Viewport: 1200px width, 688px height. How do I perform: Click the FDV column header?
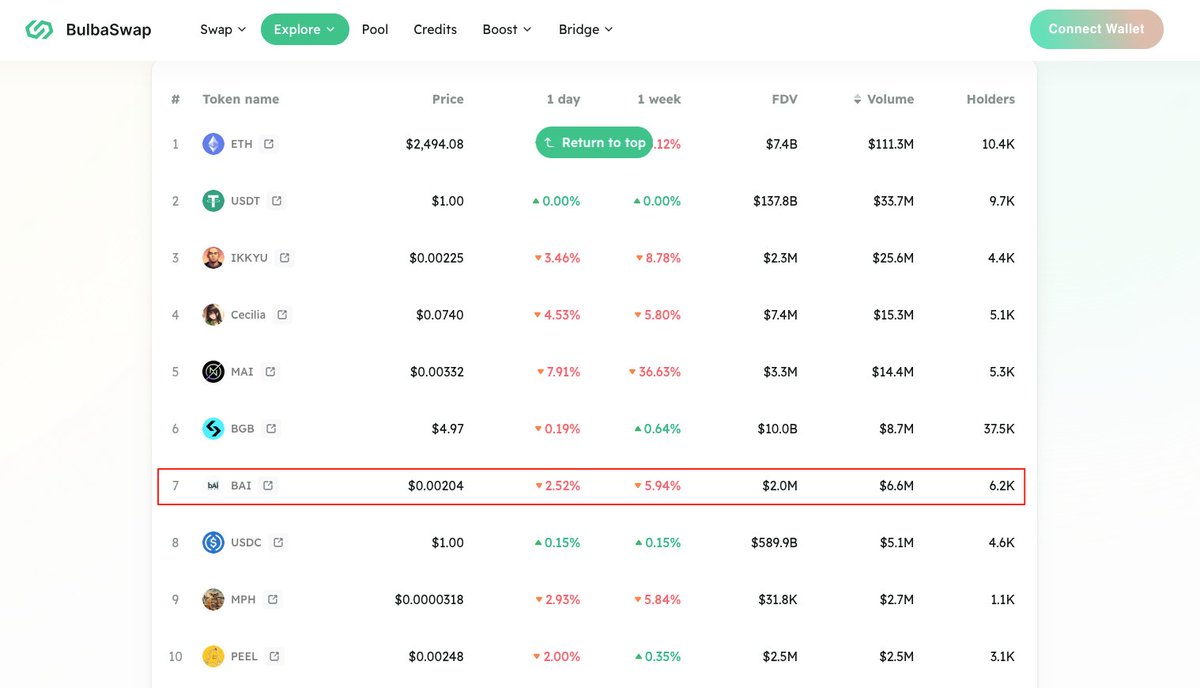click(785, 100)
